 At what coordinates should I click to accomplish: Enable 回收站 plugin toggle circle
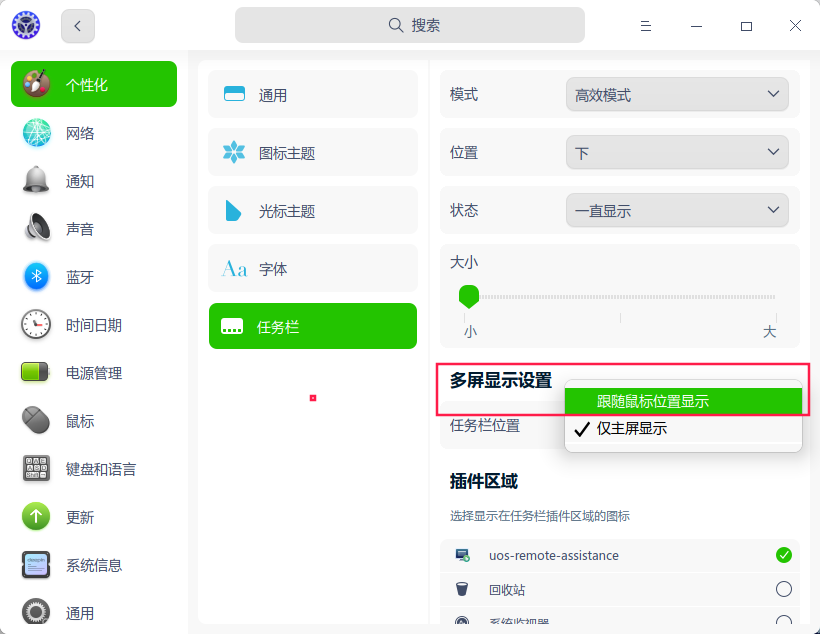[x=783, y=589]
